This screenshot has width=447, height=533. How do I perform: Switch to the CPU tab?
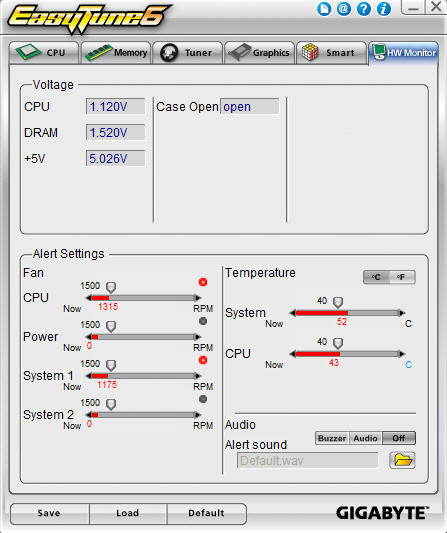[x=44, y=53]
